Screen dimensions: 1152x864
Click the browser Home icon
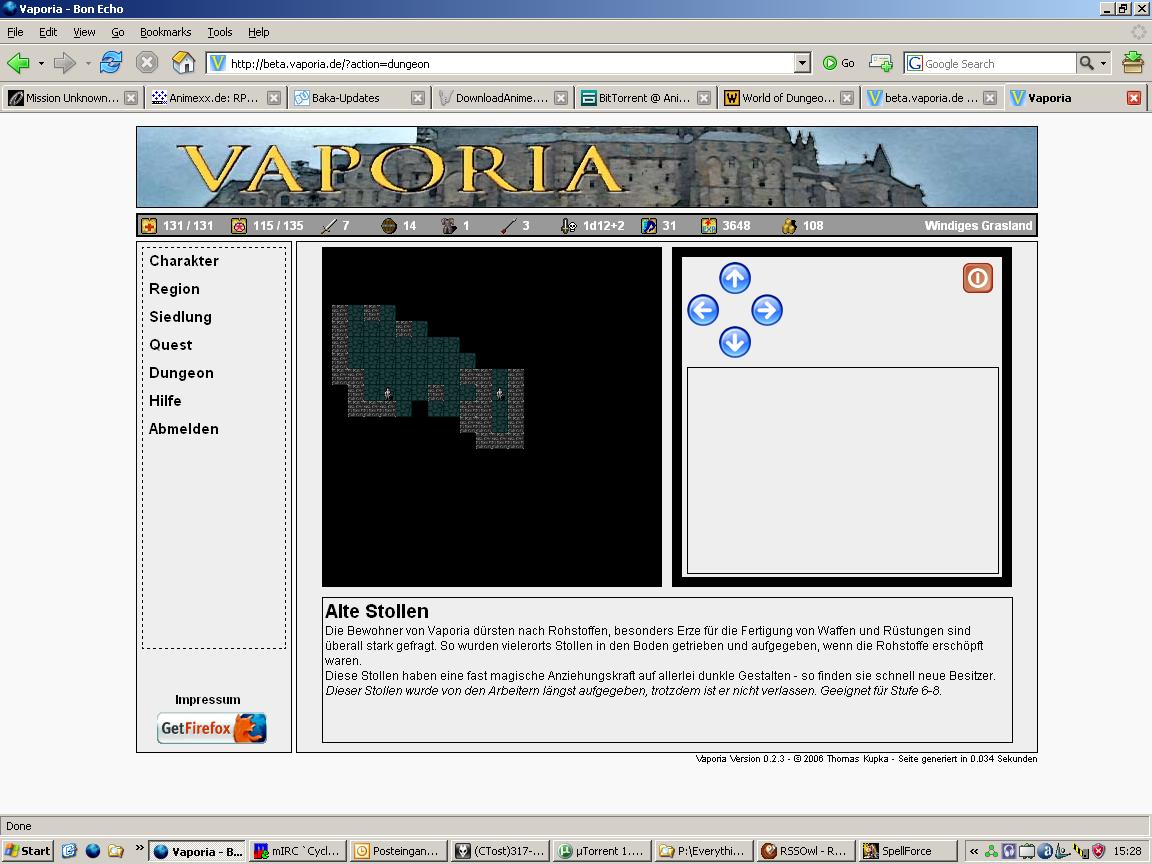(183, 63)
